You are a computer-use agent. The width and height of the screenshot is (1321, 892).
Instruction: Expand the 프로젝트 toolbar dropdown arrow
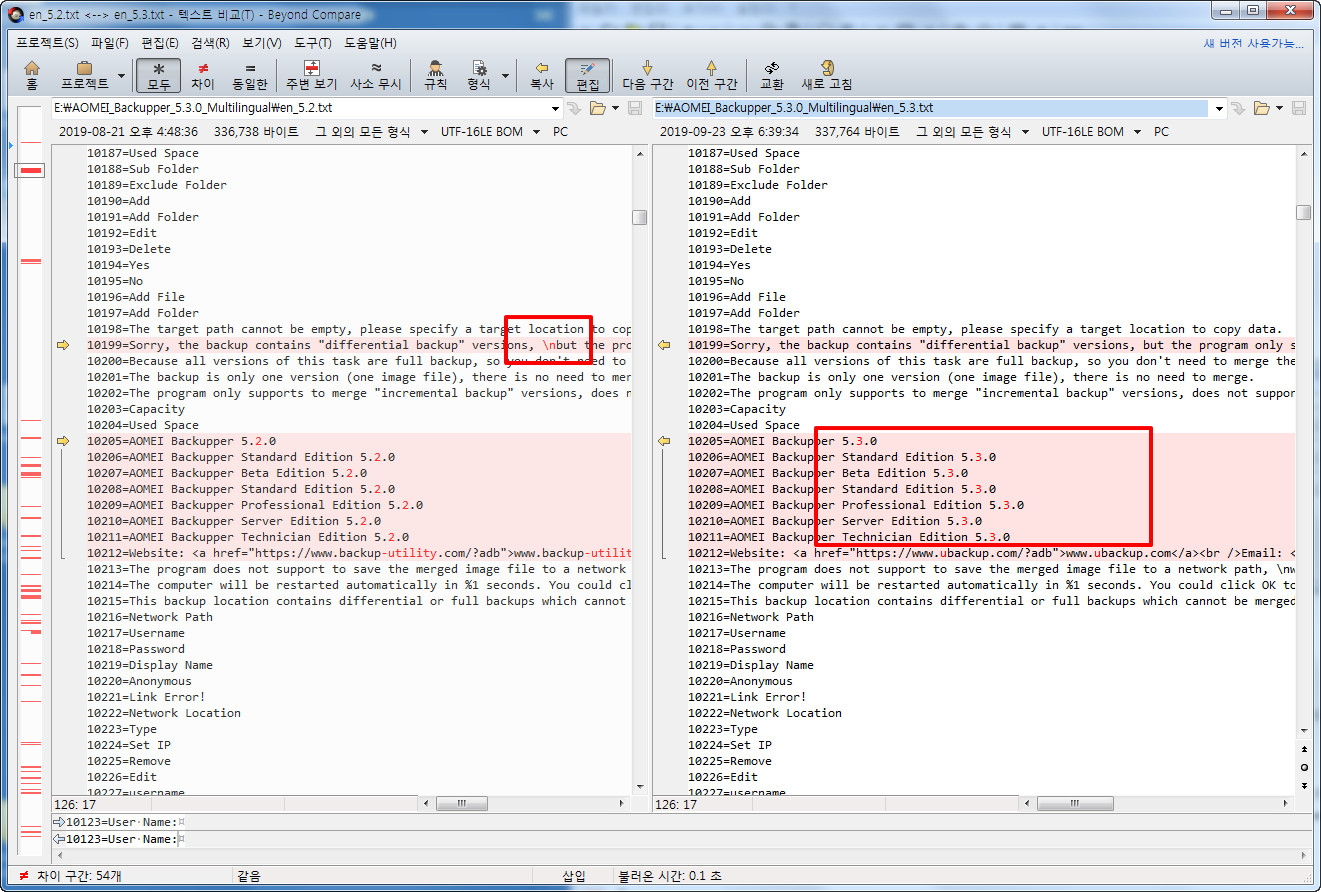click(x=121, y=75)
